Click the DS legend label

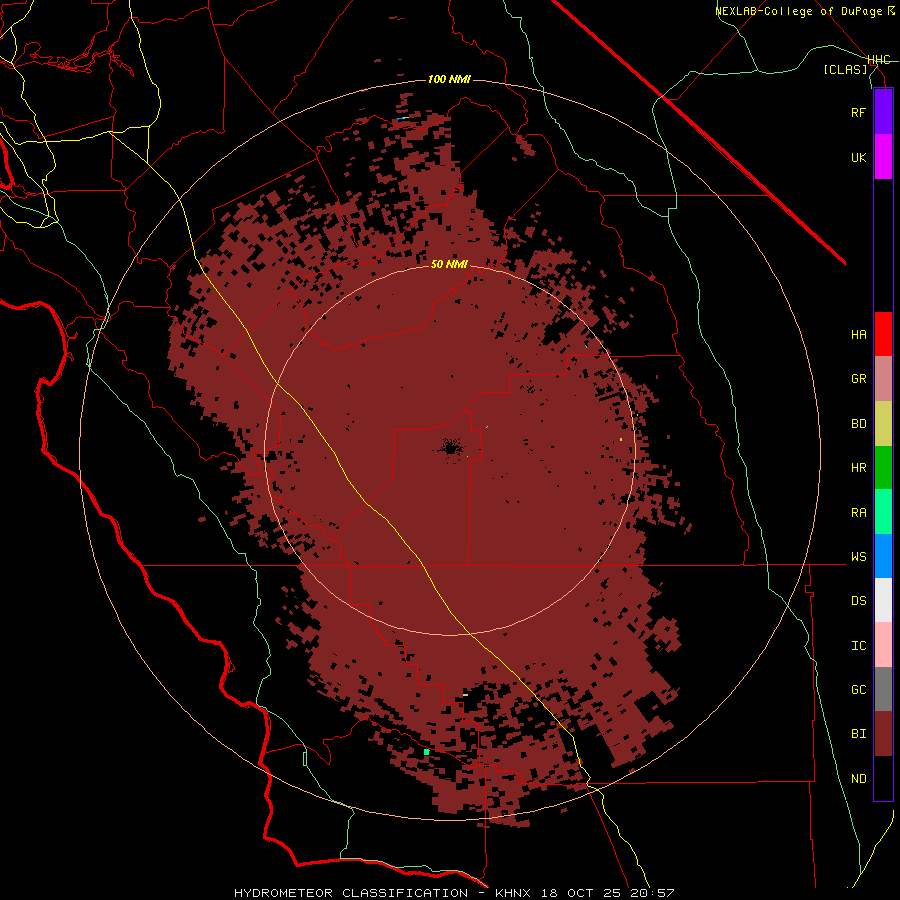click(x=859, y=601)
